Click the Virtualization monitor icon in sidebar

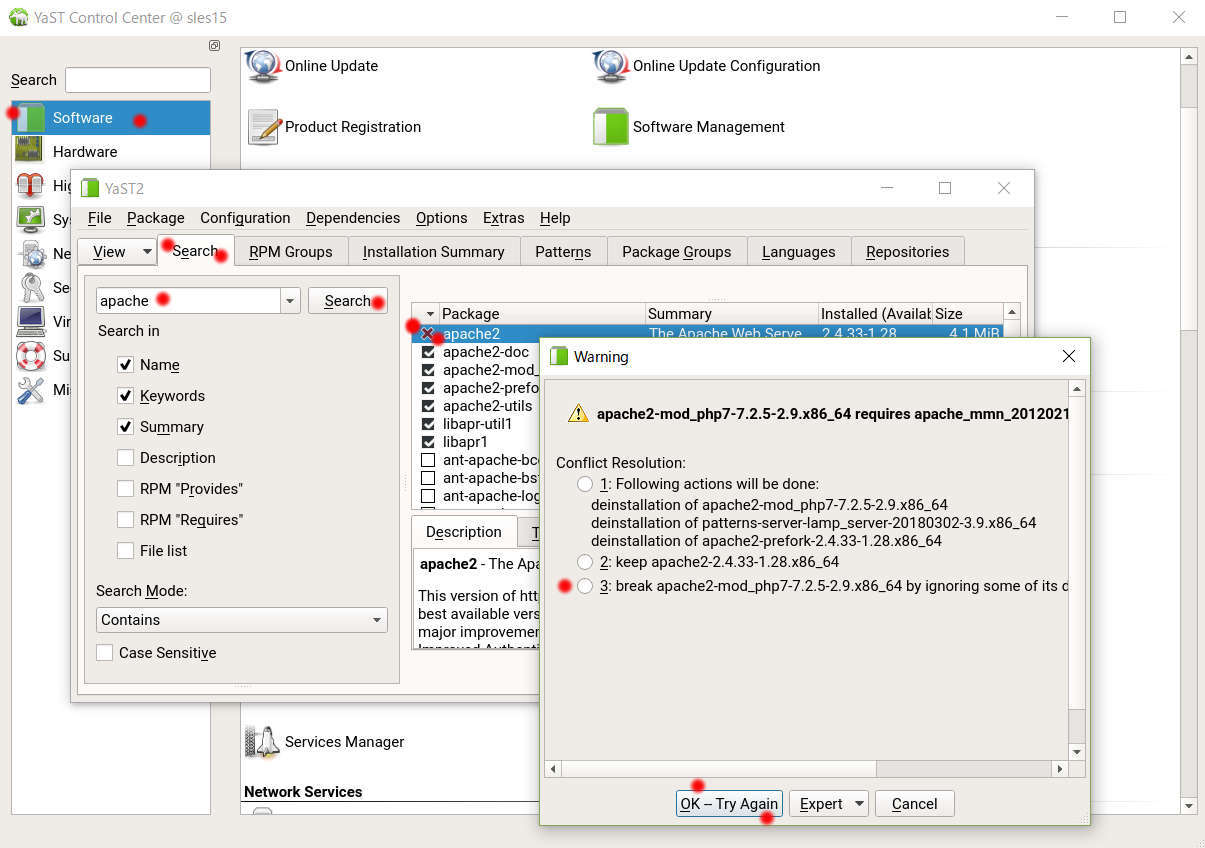pyautogui.click(x=30, y=322)
